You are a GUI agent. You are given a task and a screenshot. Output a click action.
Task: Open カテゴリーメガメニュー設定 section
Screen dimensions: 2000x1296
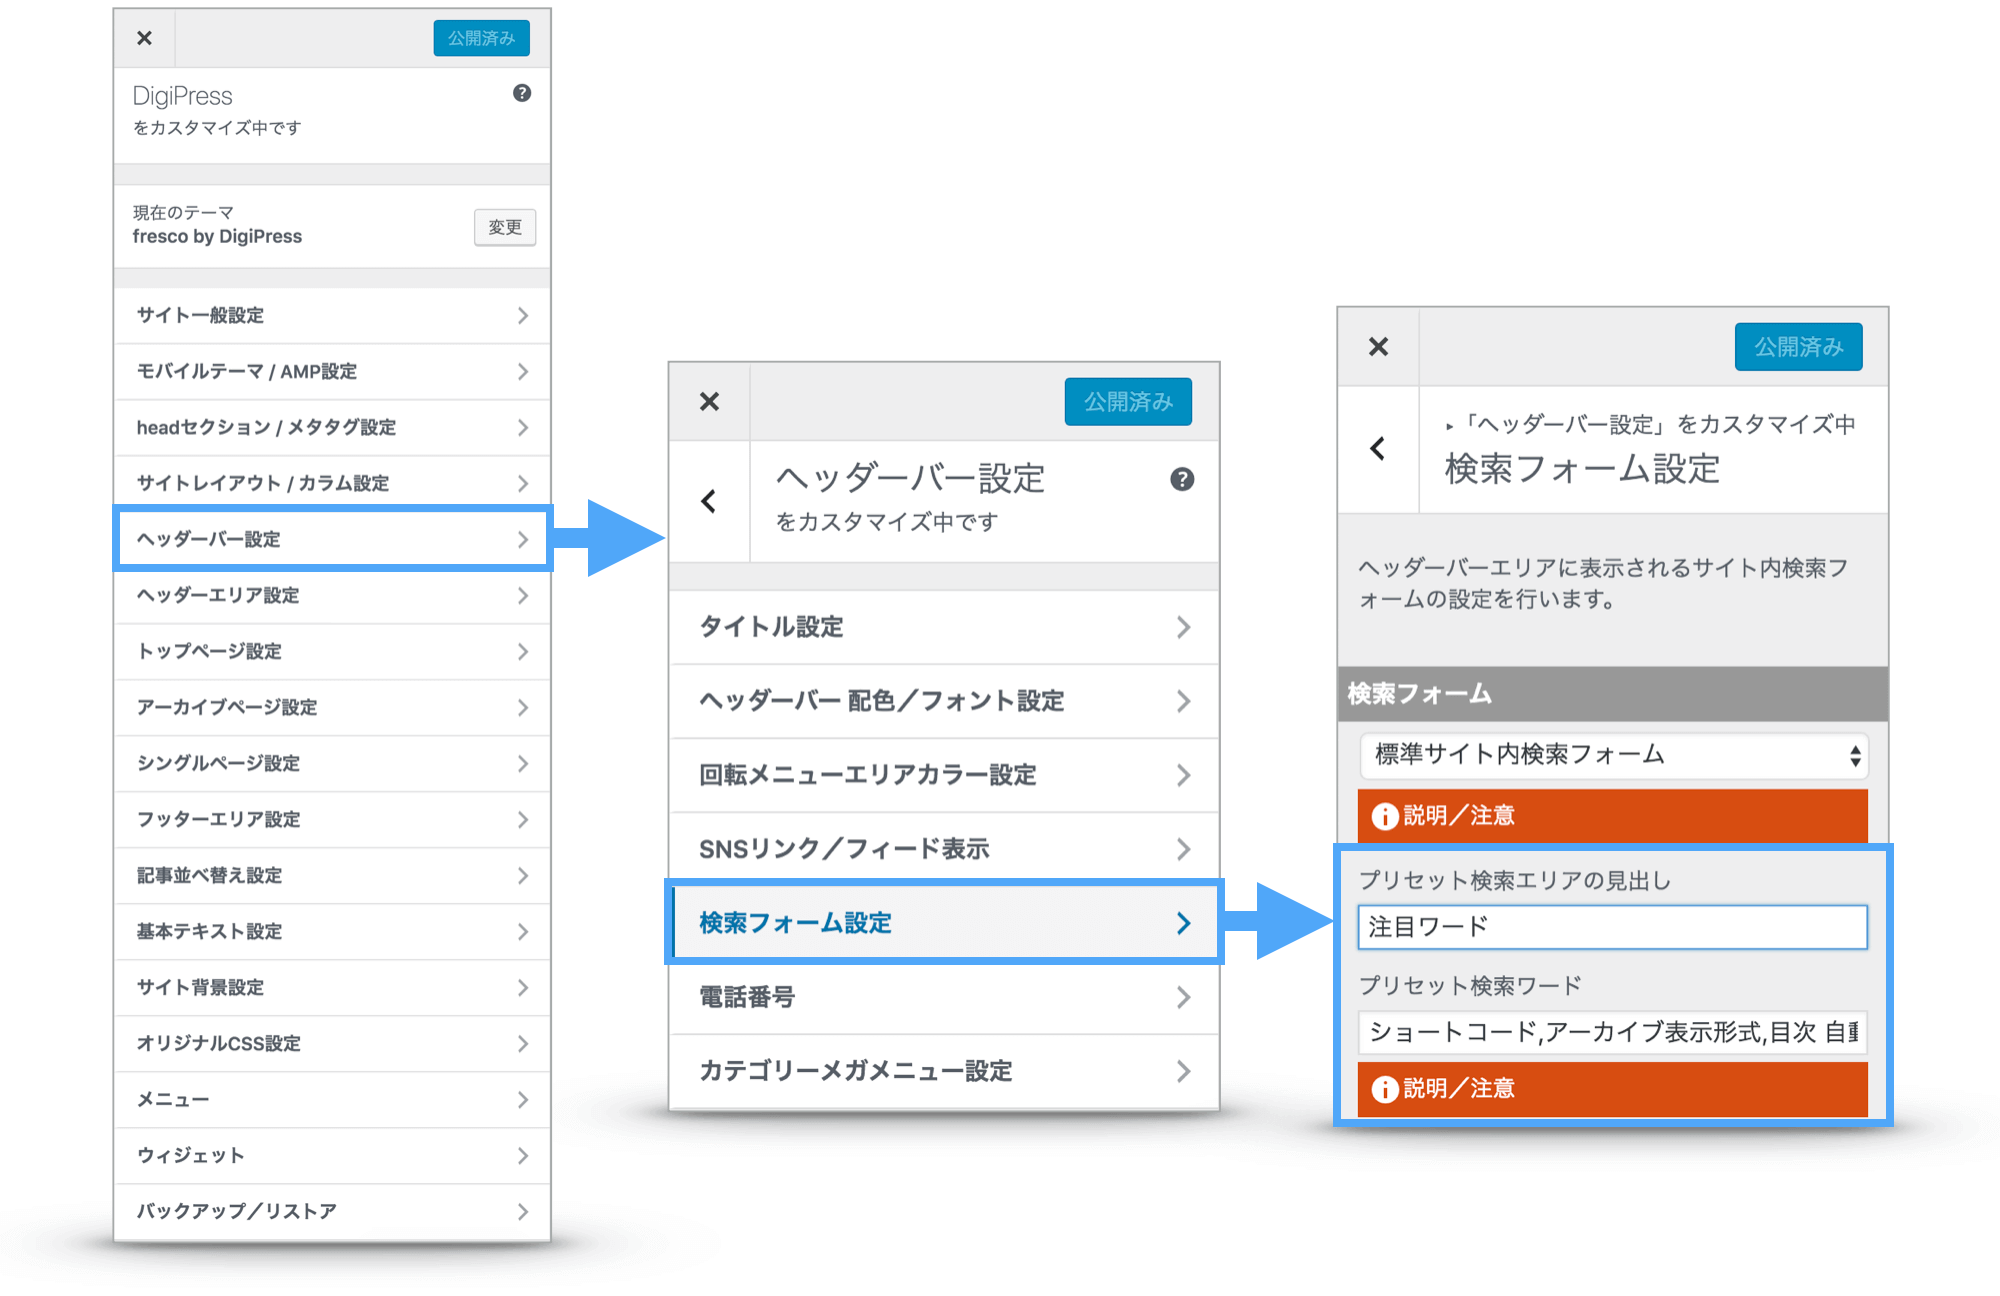point(943,1071)
